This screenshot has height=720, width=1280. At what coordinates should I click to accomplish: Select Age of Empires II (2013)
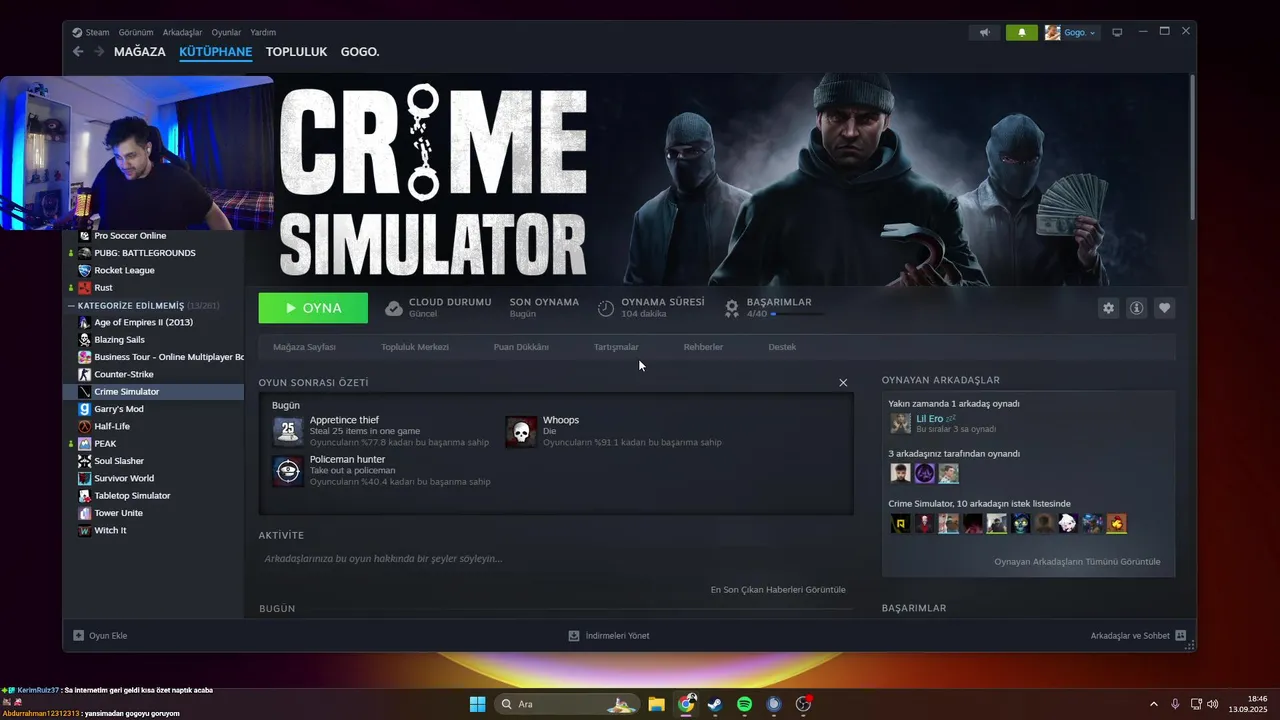pos(143,322)
